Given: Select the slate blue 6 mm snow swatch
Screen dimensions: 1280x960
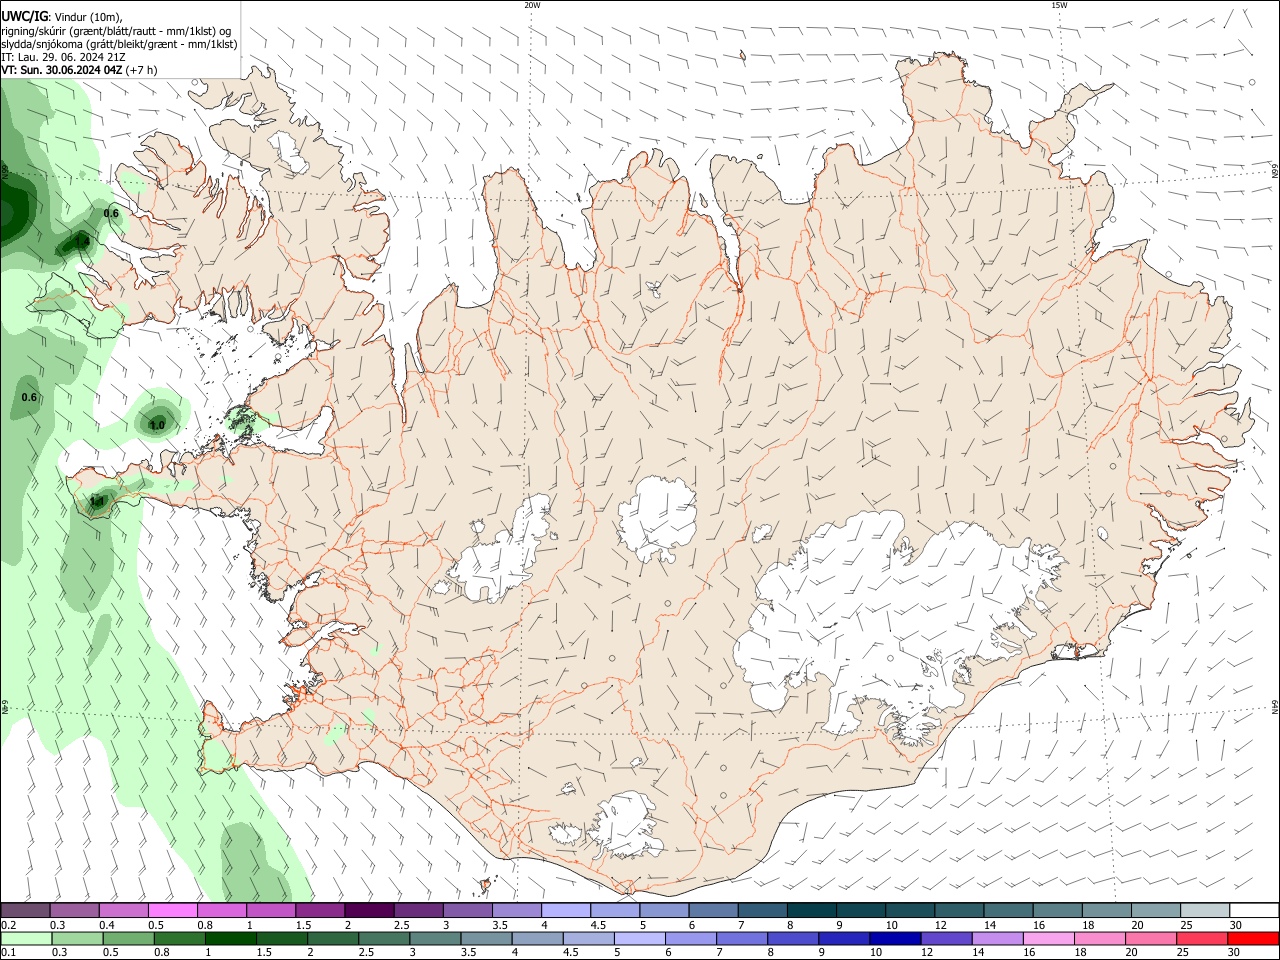Looking at the screenshot, I should coord(713,910).
